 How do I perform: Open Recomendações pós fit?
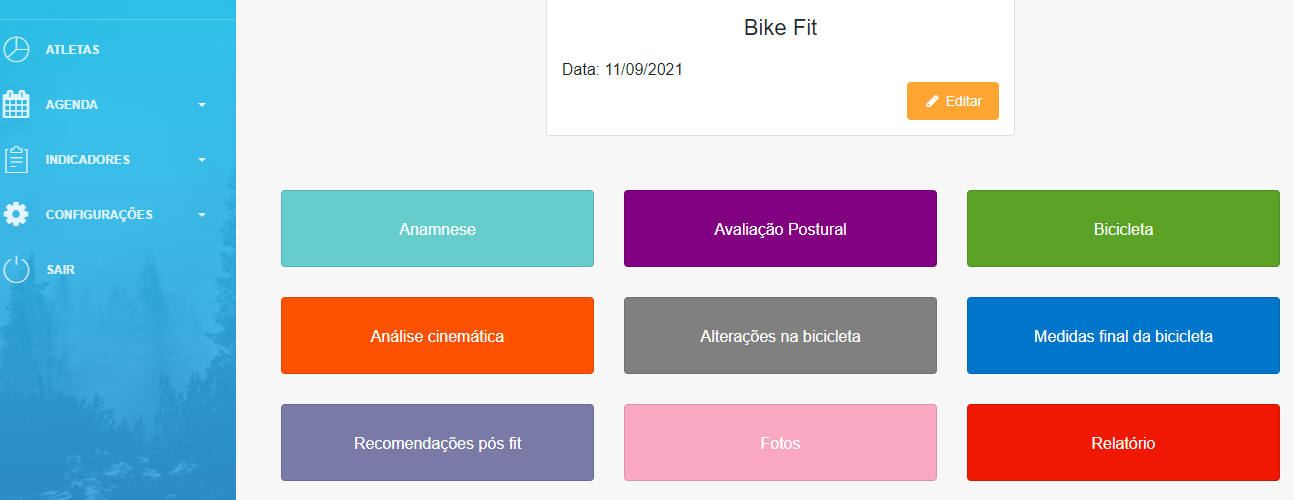pyautogui.click(x=437, y=443)
